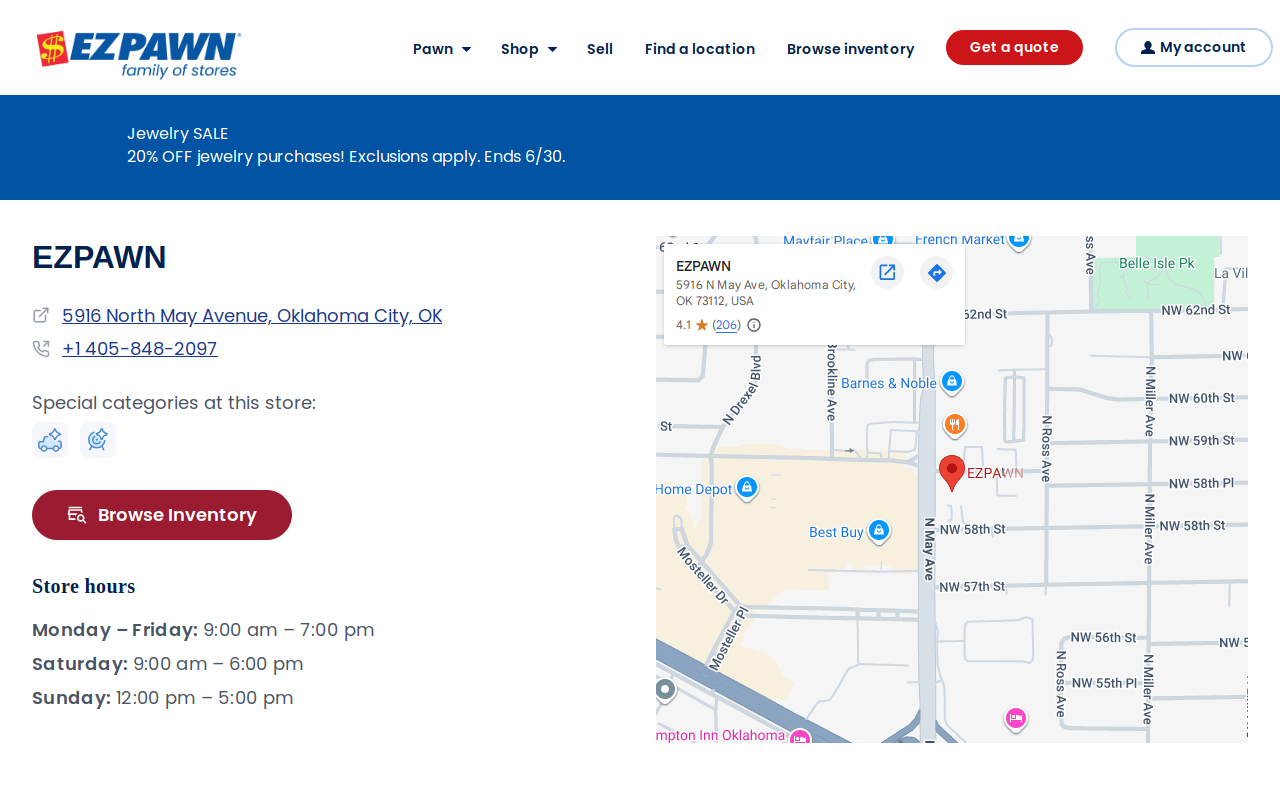Click the external link icon beside address

[x=41, y=315]
